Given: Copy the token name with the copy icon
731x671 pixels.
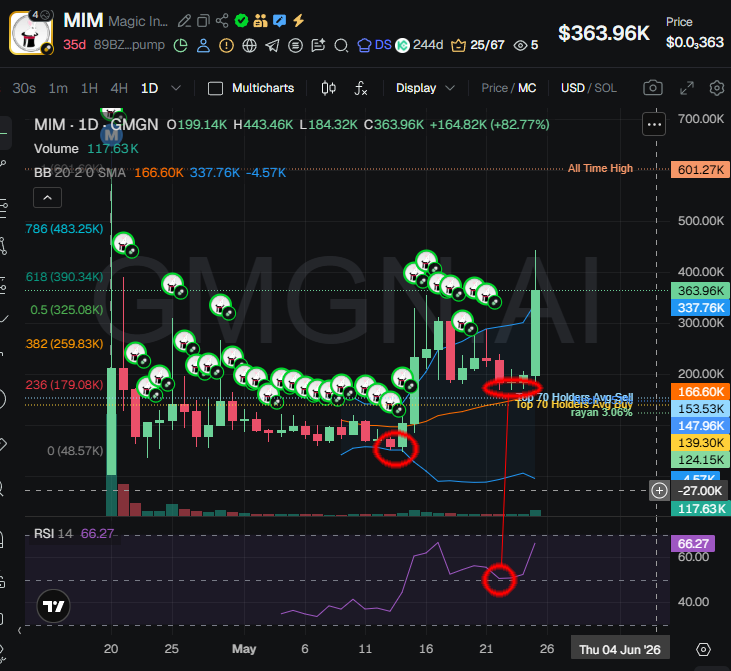Looking at the screenshot, I should [203, 21].
